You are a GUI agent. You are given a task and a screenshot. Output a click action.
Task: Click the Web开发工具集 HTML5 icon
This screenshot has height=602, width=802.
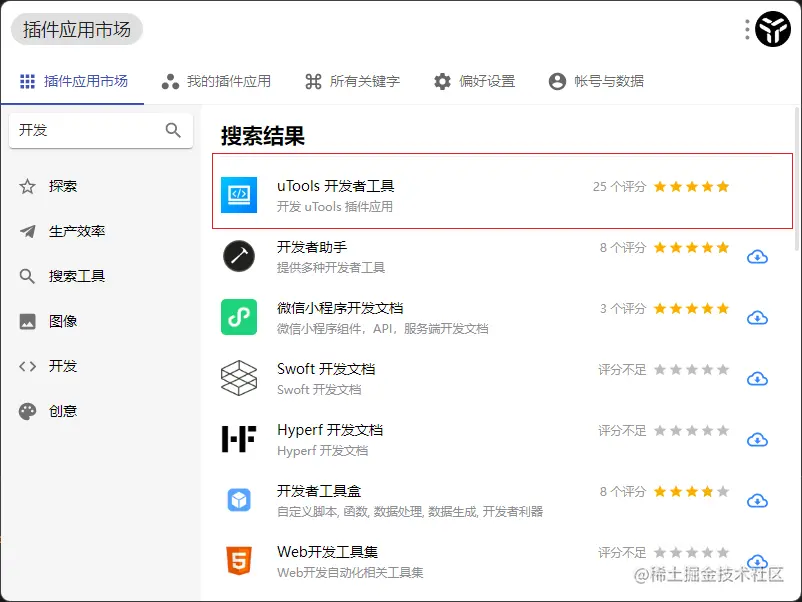pos(239,561)
